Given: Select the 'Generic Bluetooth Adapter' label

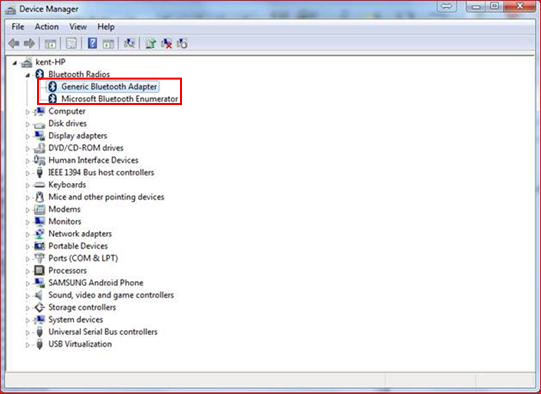Looking at the screenshot, I should 109,86.
